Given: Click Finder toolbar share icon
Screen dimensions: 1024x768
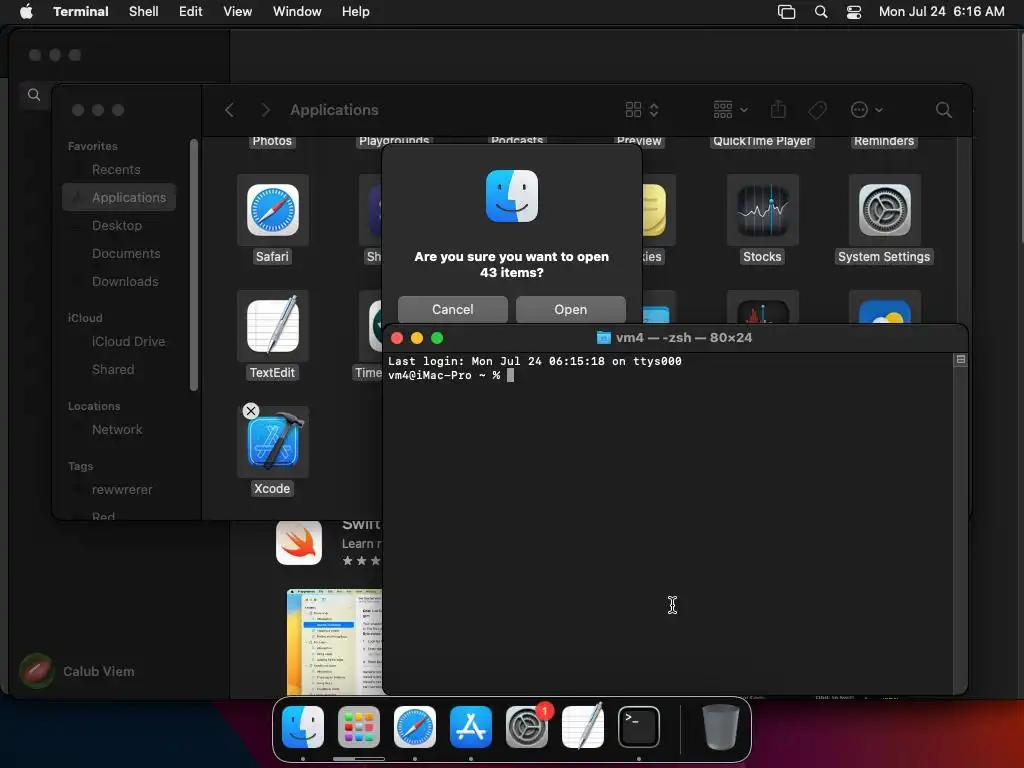Looking at the screenshot, I should (x=778, y=109).
